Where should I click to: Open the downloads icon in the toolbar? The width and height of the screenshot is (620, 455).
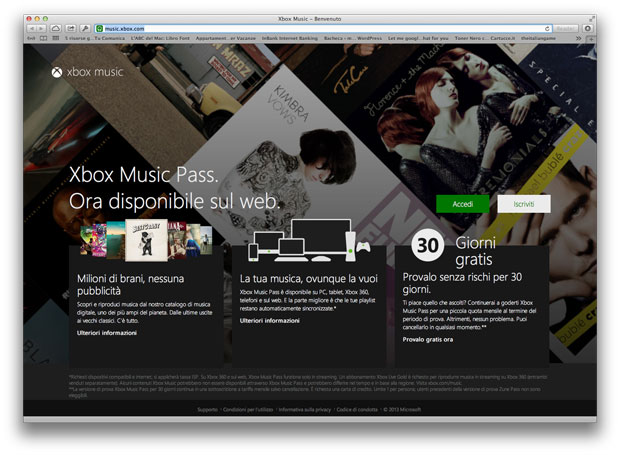(588, 28)
